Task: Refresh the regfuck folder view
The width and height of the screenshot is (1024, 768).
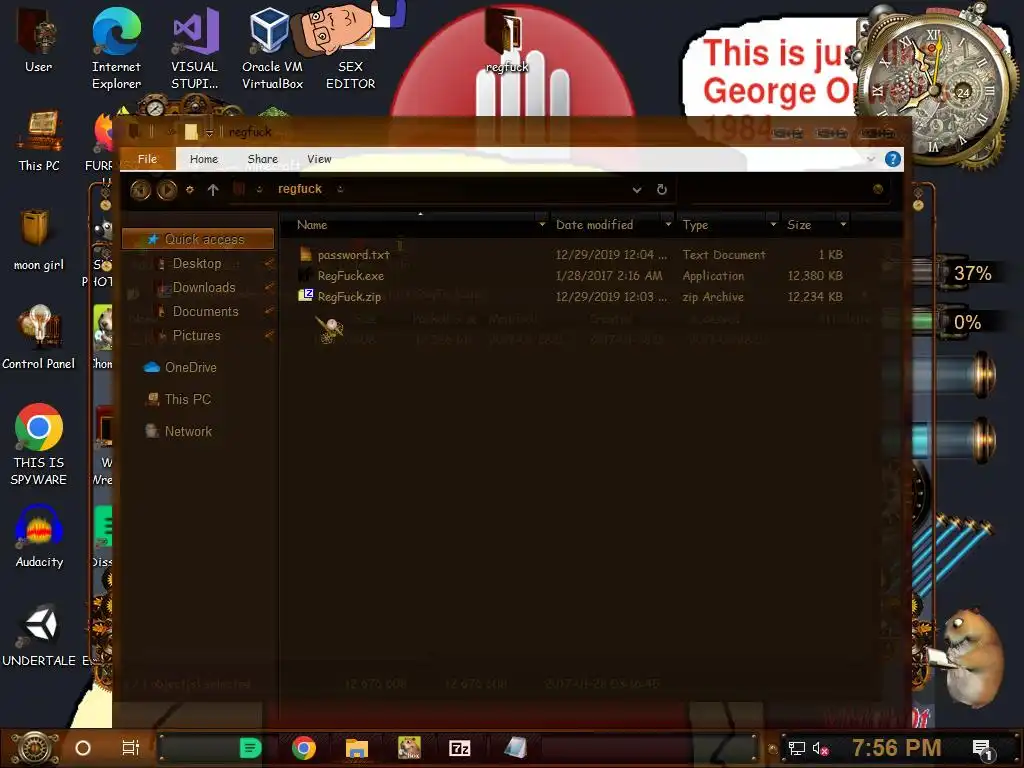Action: pyautogui.click(x=662, y=189)
